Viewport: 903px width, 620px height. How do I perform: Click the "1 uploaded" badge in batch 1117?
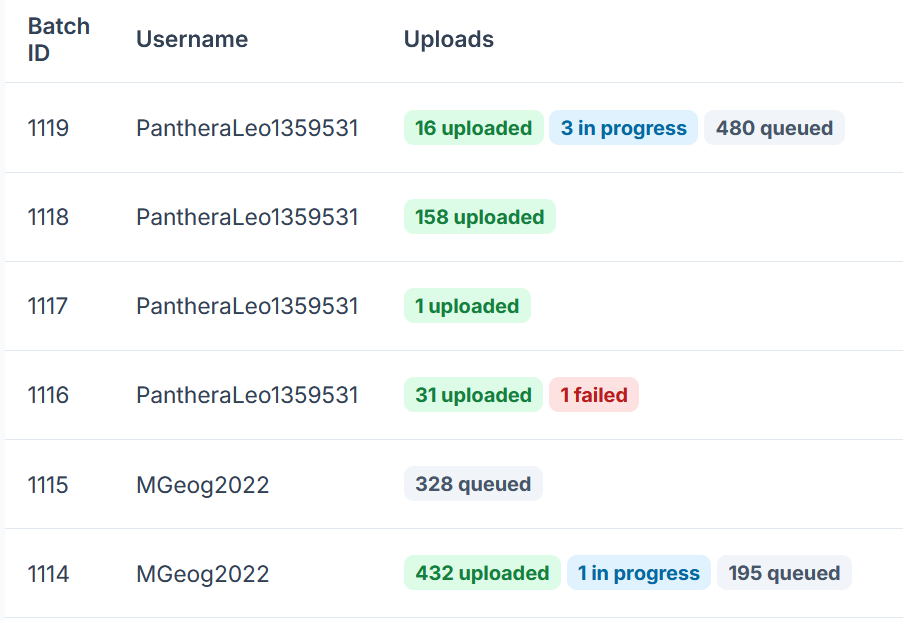coord(467,306)
